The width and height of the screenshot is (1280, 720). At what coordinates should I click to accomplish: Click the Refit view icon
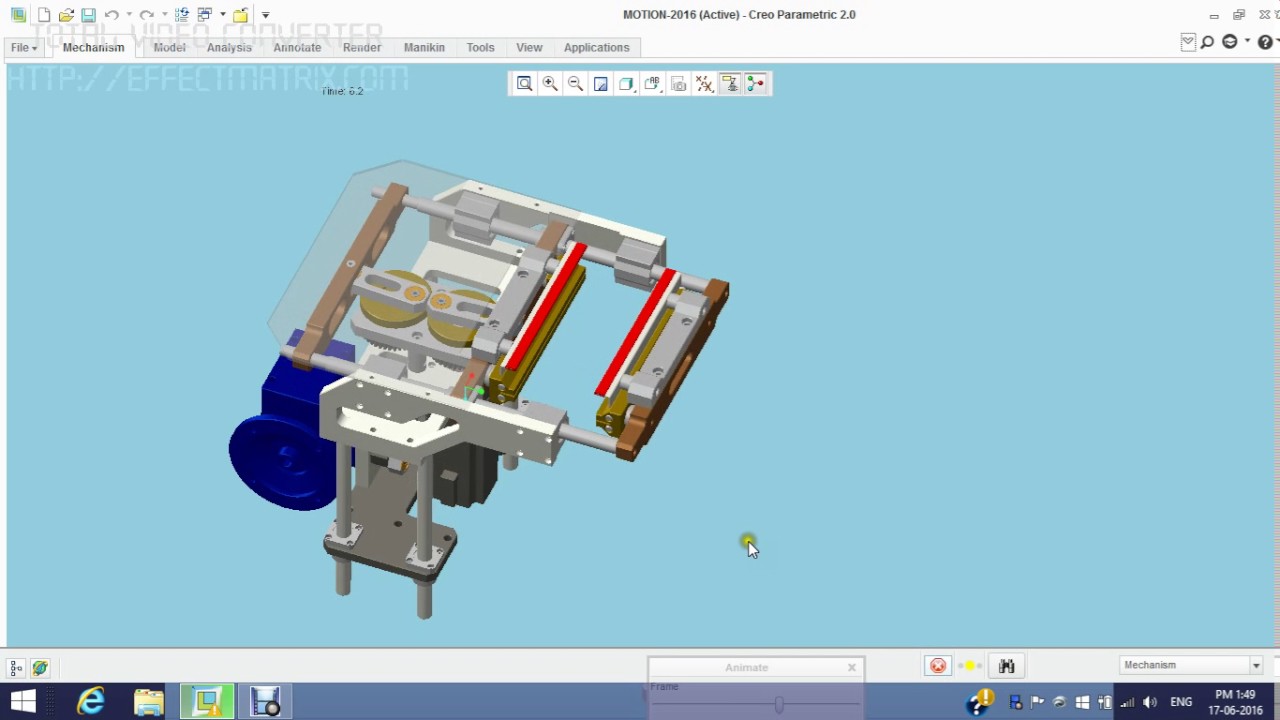coord(524,84)
